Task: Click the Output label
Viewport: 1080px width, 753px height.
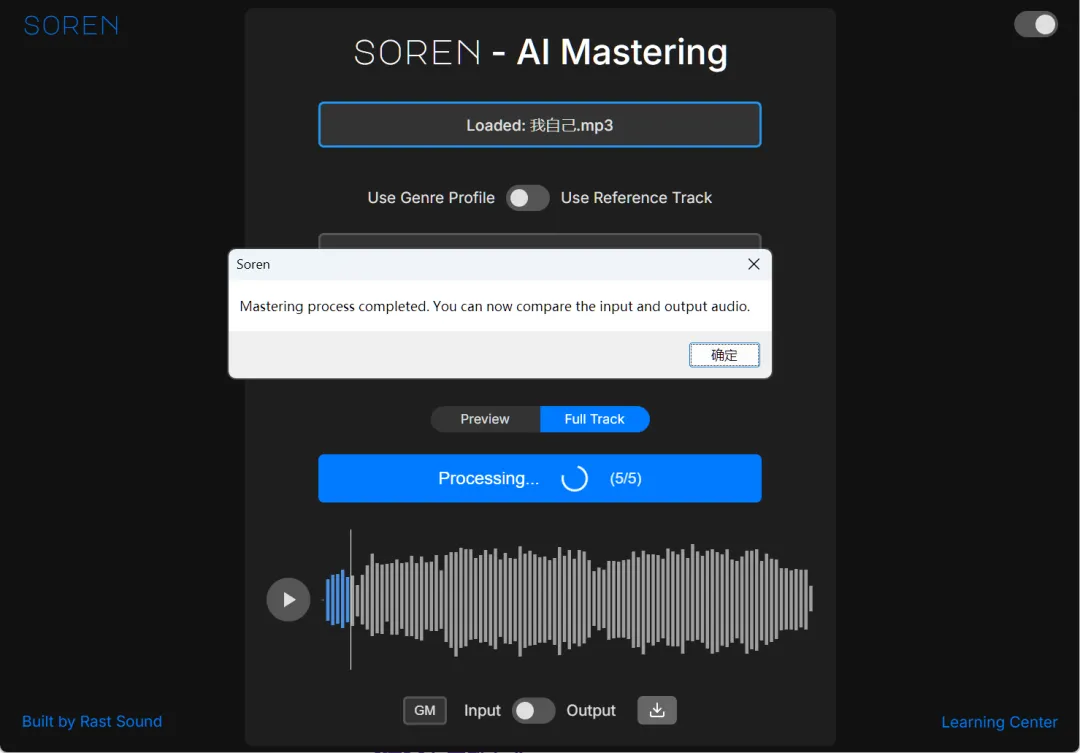Action: [x=591, y=710]
